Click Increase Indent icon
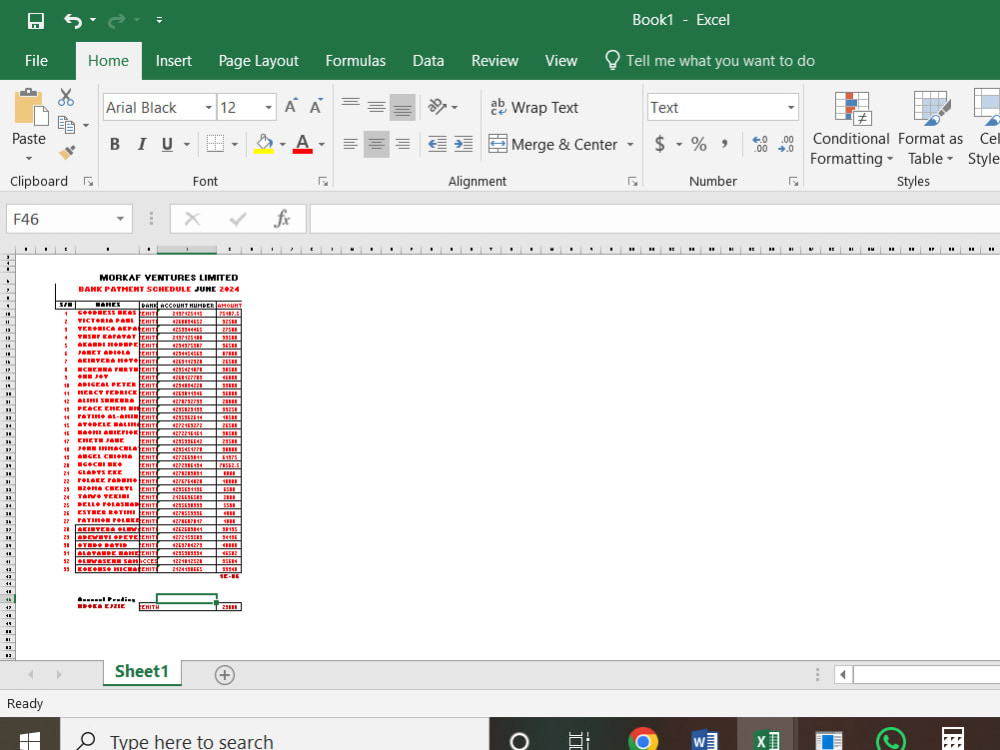Screen dimensions: 1000x750 tap(464, 144)
